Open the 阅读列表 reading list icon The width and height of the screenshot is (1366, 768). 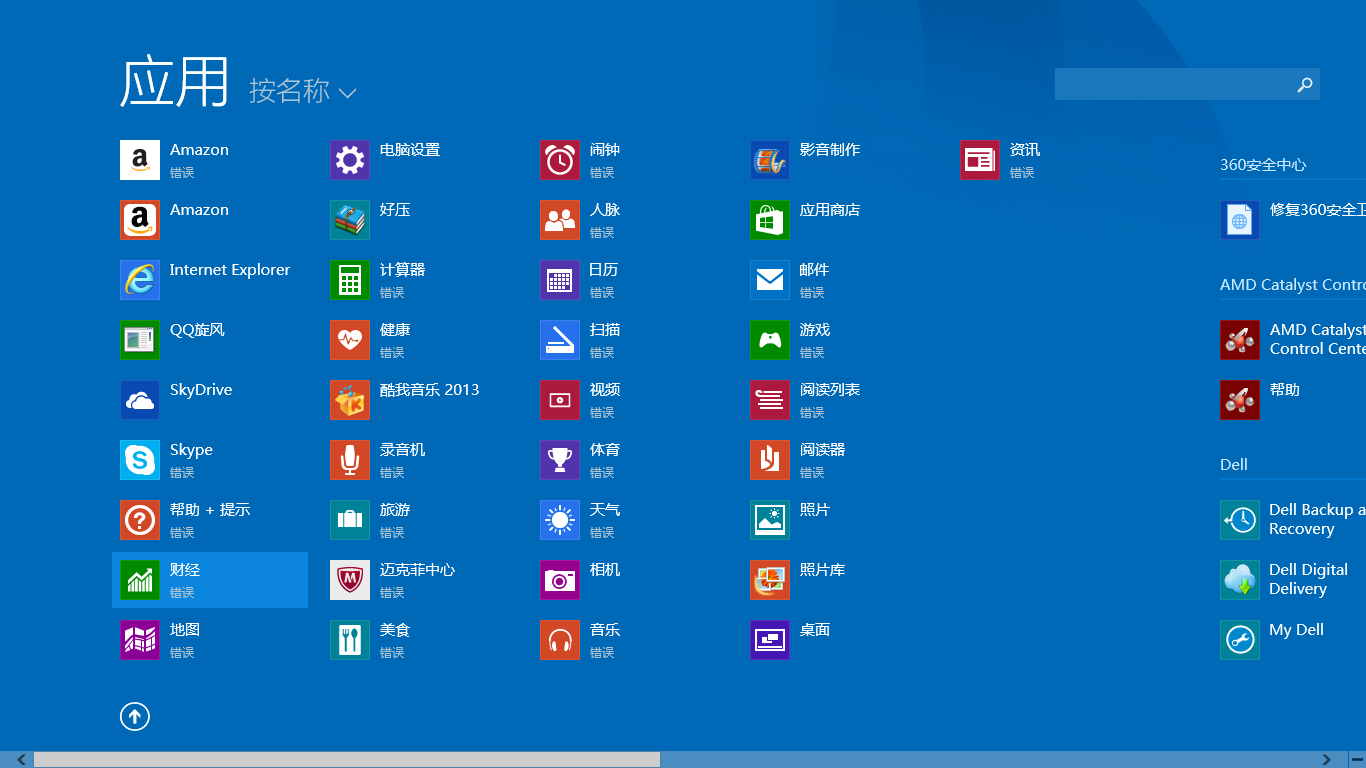pos(770,400)
